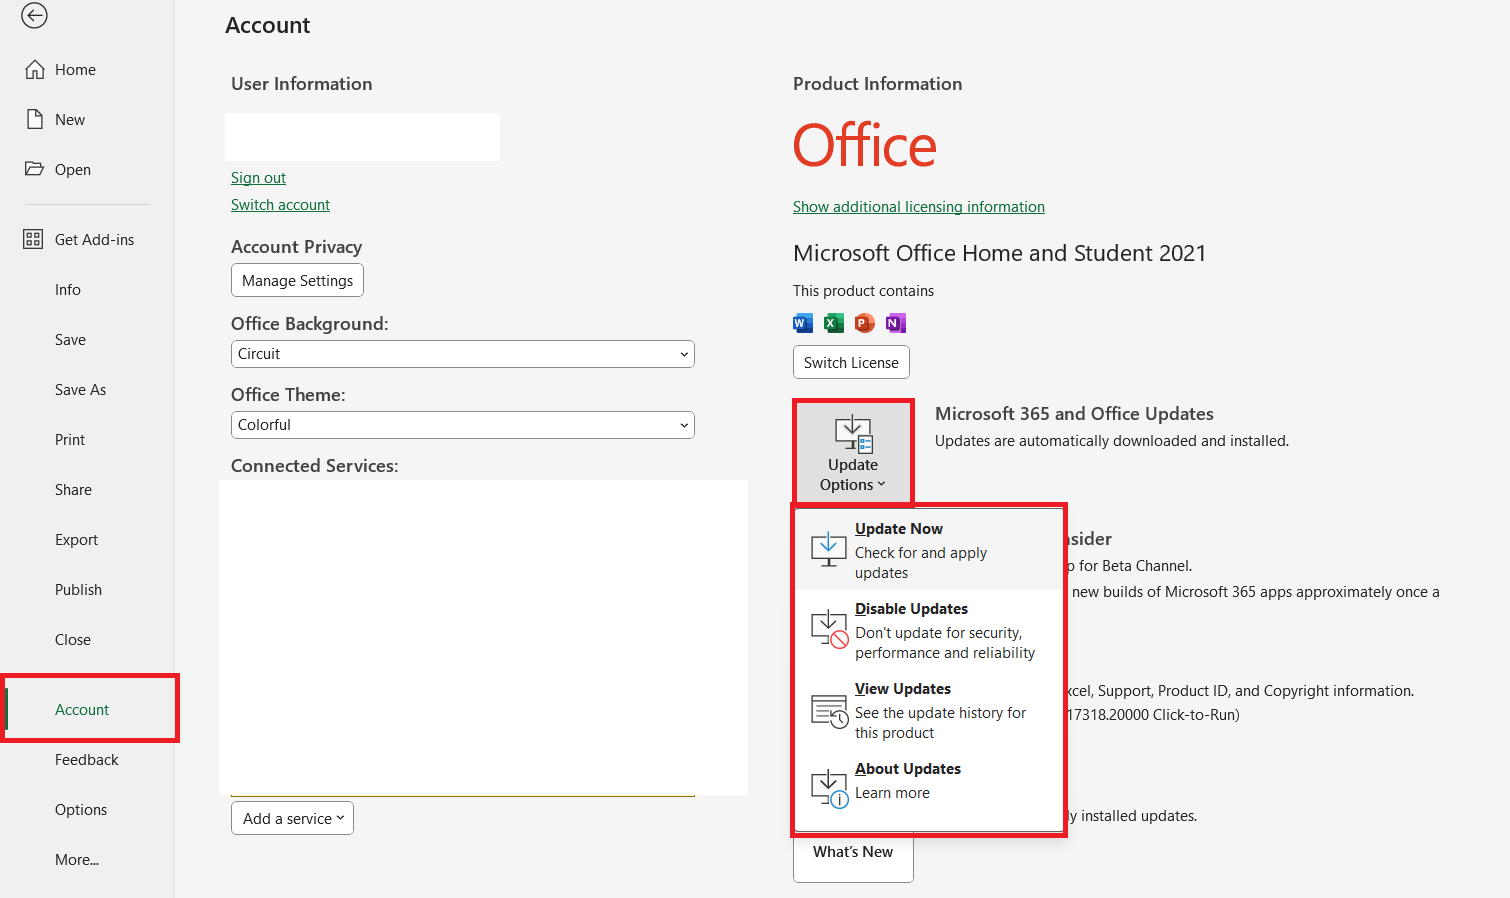Image resolution: width=1510 pixels, height=898 pixels.
Task: Open Save As in sidebar
Action: pyautogui.click(x=80, y=389)
